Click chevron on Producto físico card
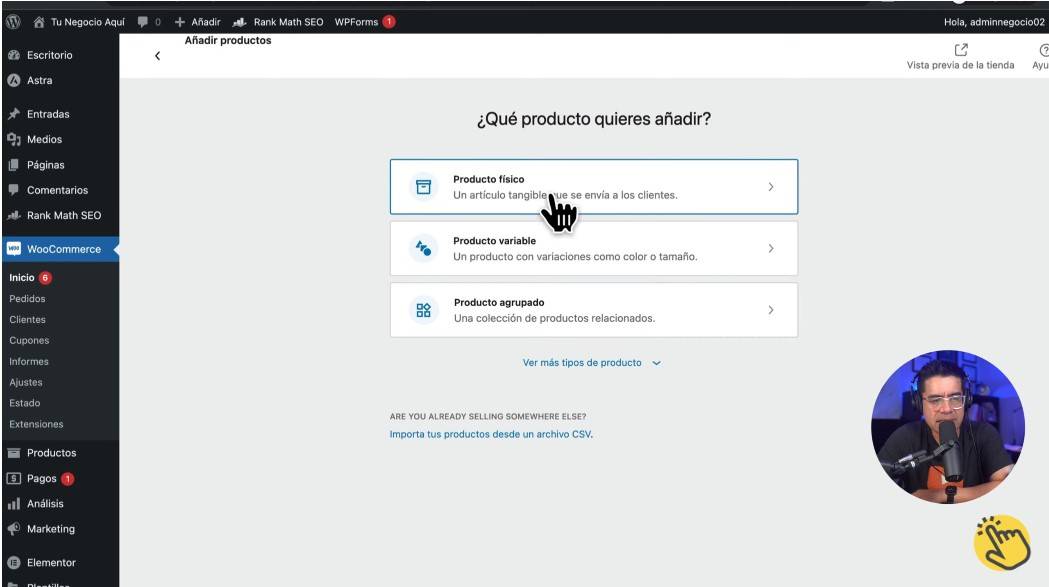This screenshot has width=1049, height=587. coord(771,187)
